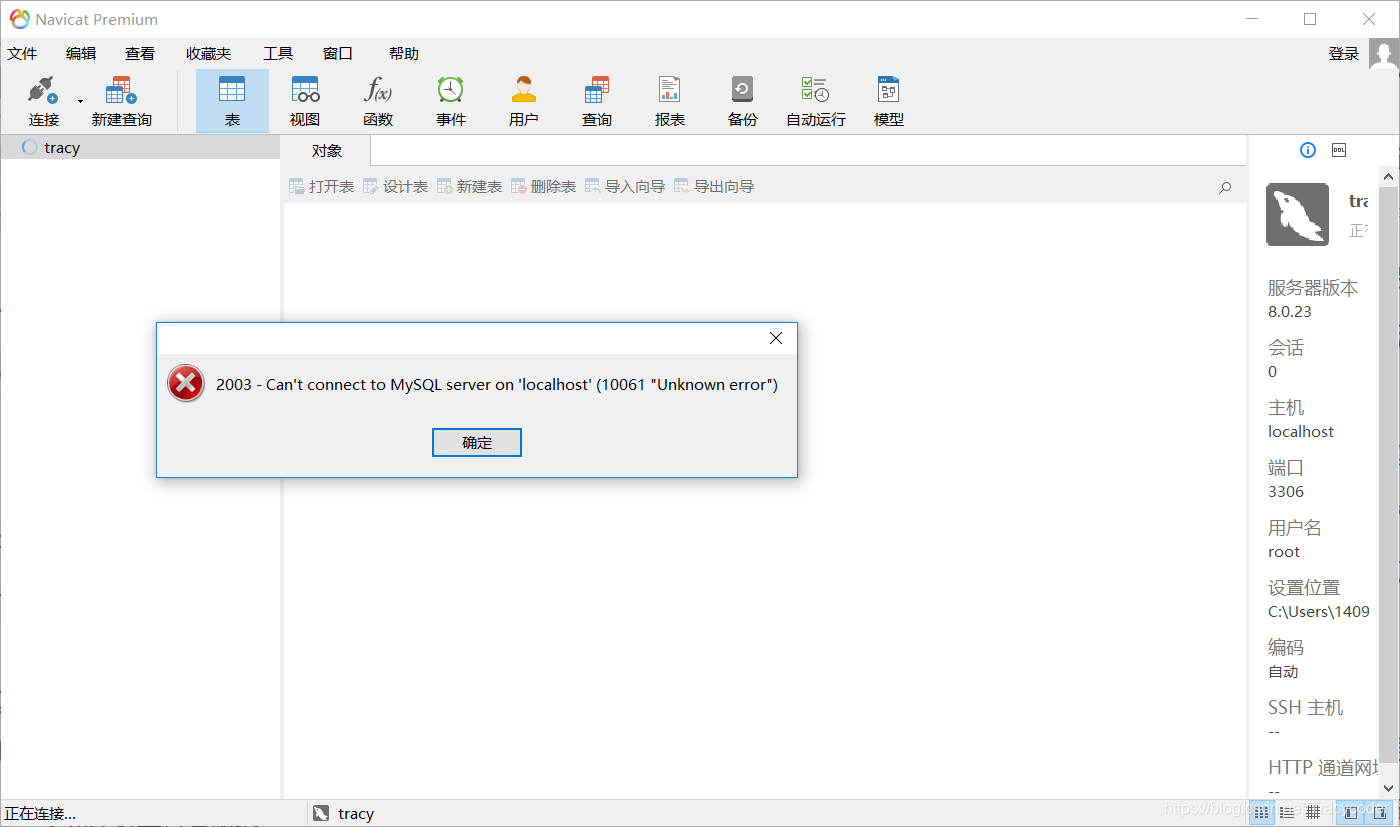The image size is (1400, 827).
Task: Select the tracy connection in the tree
Action: [x=140, y=147]
